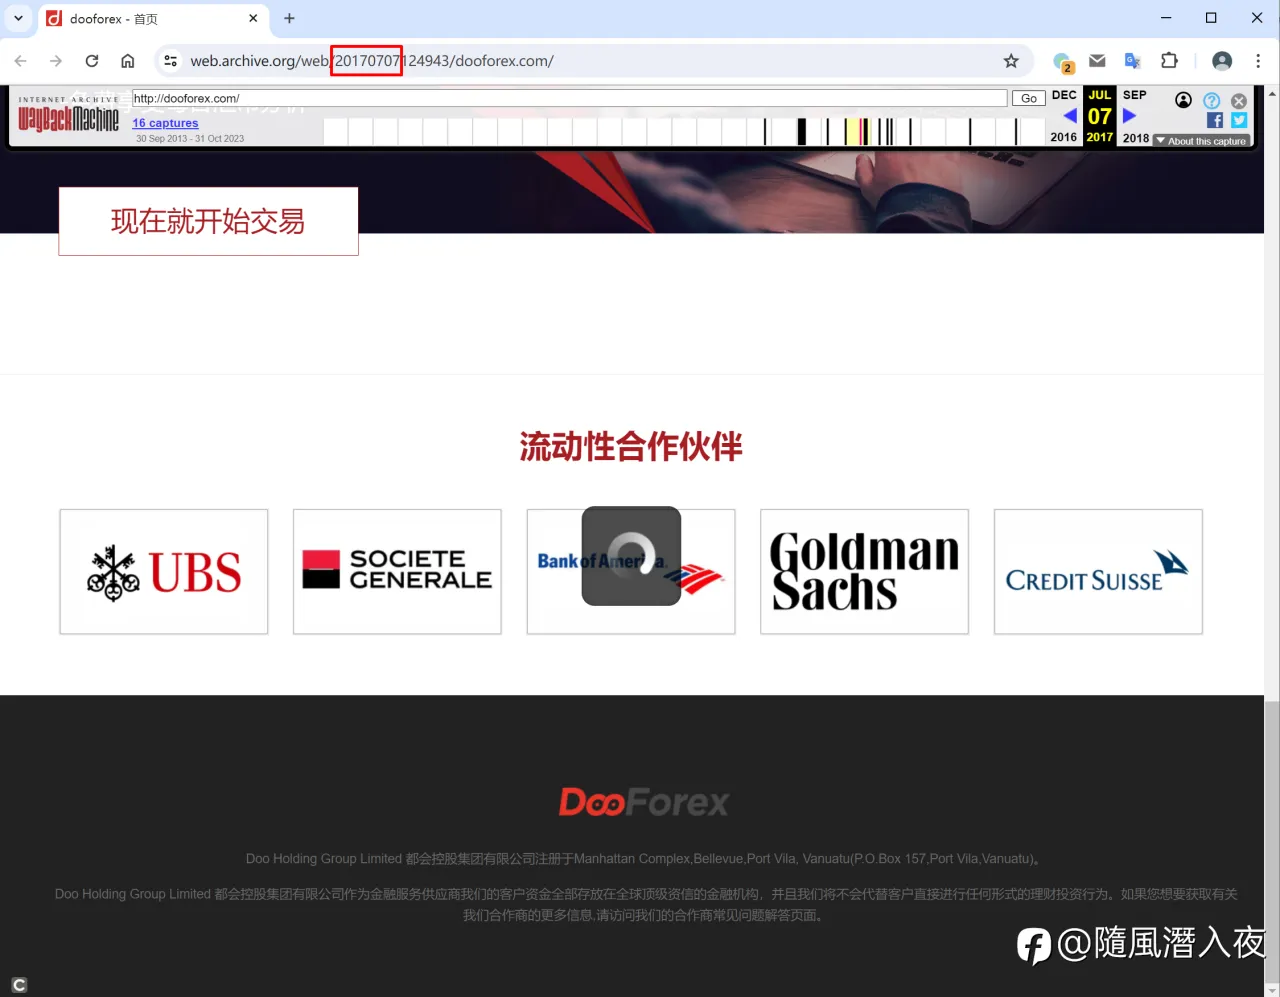Click the Wayback URL input field

570,98
